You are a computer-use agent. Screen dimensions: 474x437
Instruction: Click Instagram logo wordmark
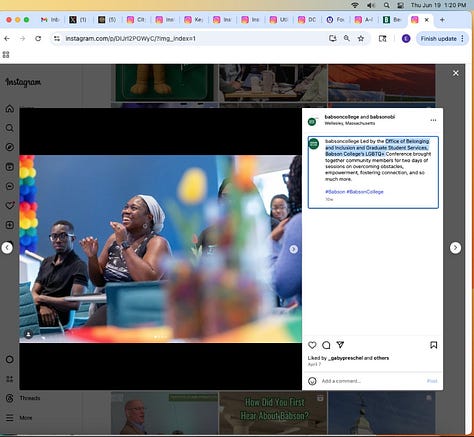23,82
